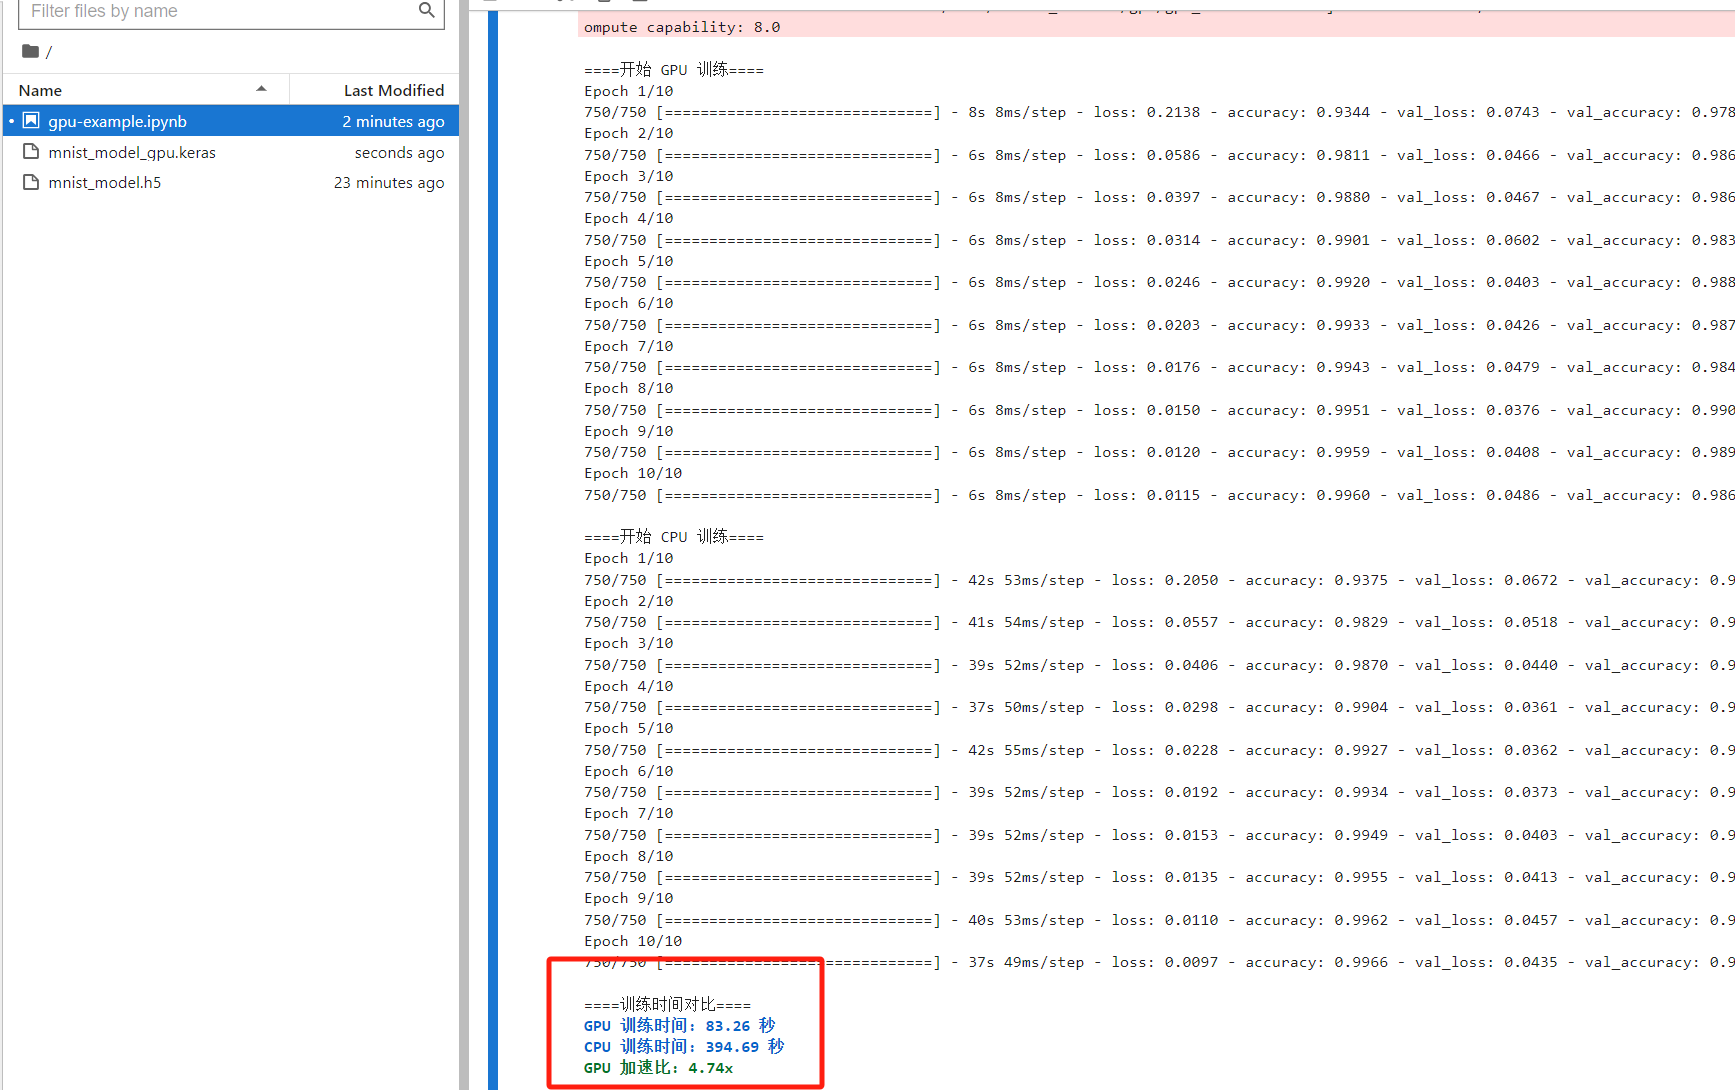Focus the Filter files by name field
This screenshot has width=1735, height=1090.
[x=220, y=11]
